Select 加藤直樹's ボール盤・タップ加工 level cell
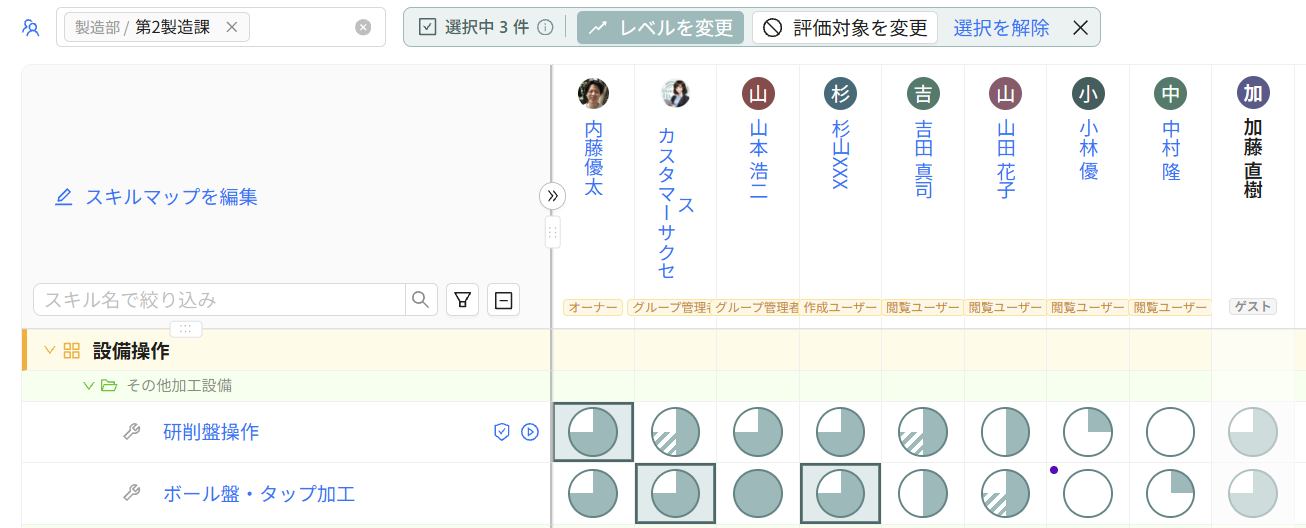This screenshot has width=1306, height=528. click(1253, 494)
